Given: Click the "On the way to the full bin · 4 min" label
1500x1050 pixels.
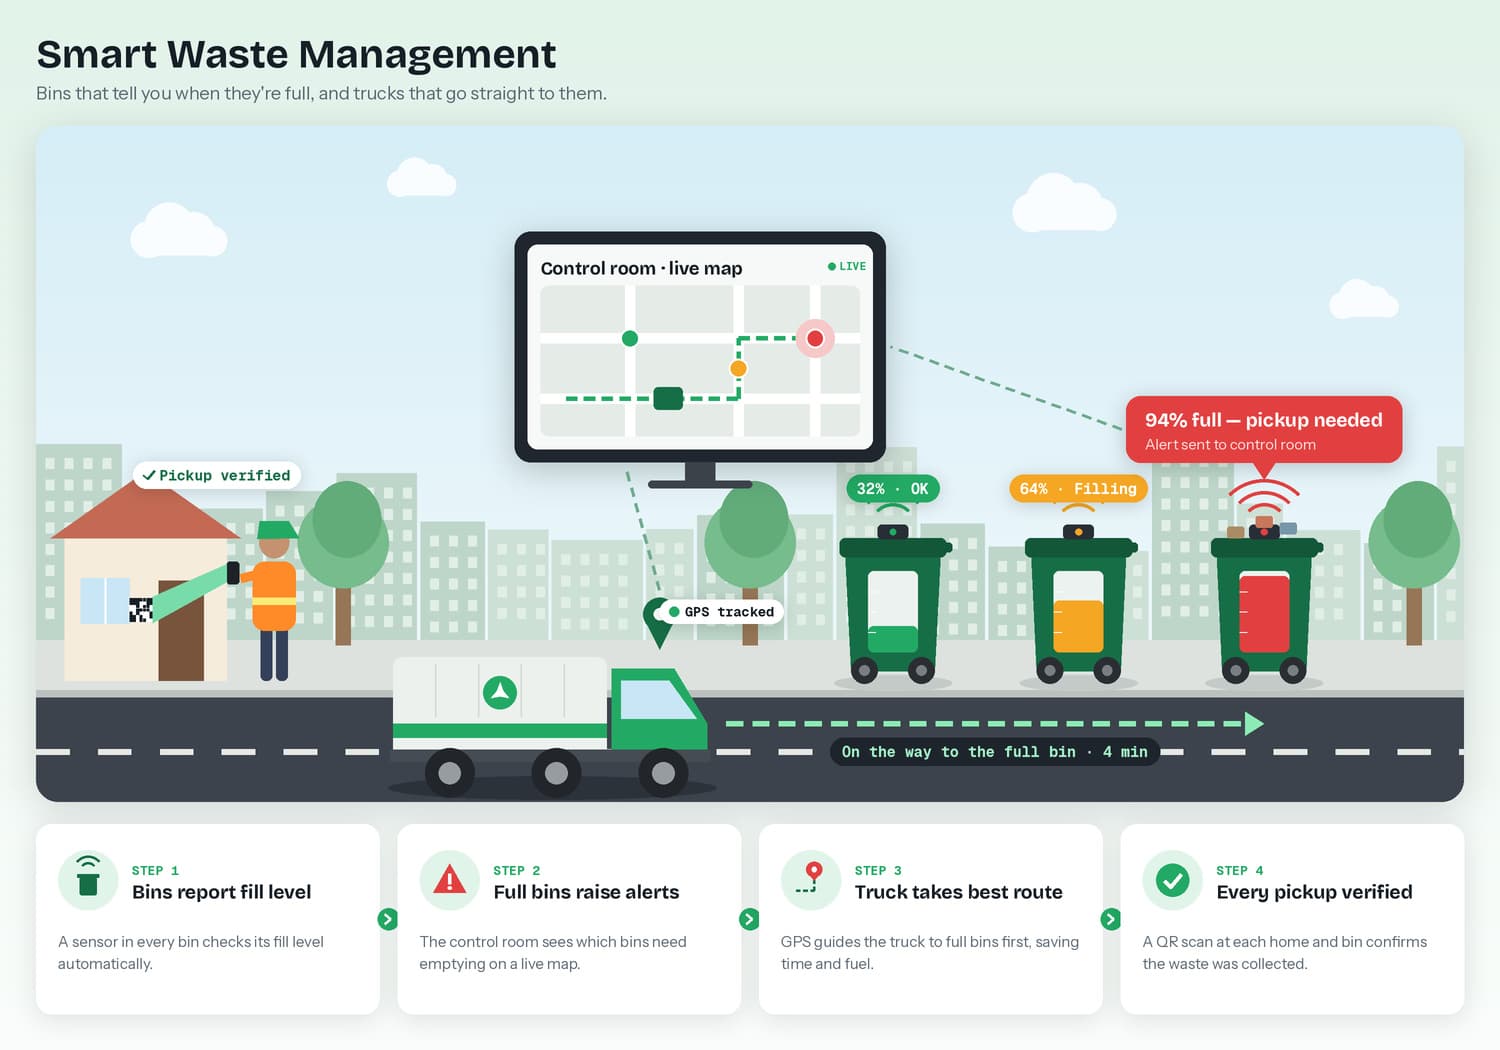Looking at the screenshot, I should tap(995, 752).
